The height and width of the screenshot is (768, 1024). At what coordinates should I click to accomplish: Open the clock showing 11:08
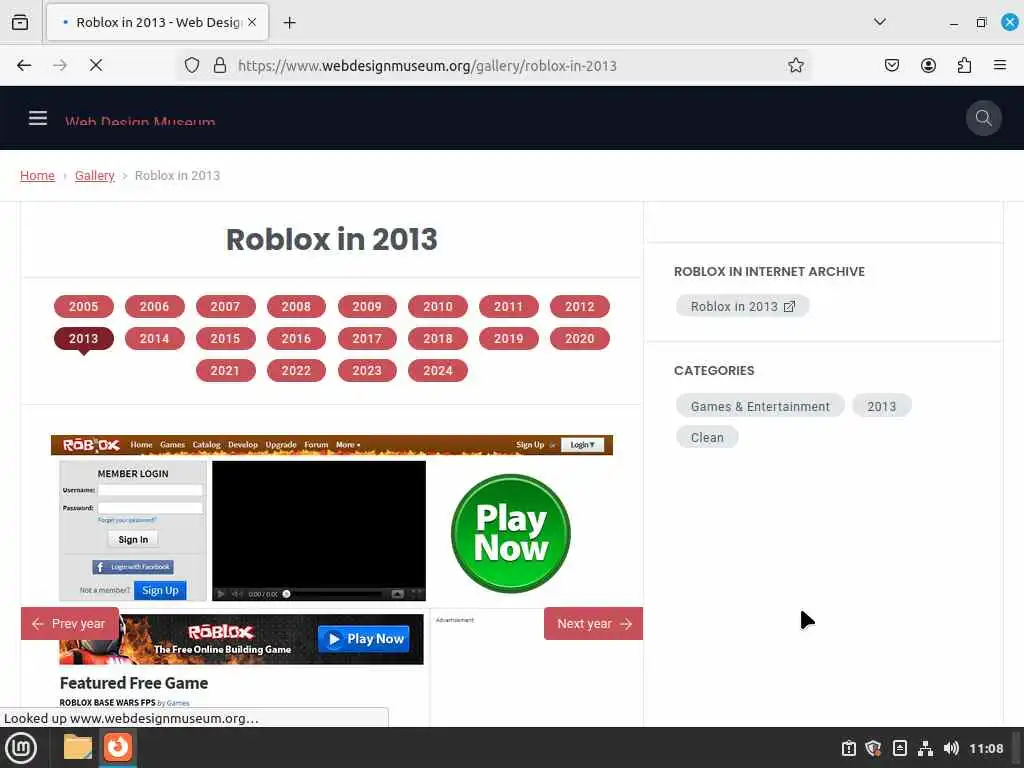pyautogui.click(x=986, y=748)
